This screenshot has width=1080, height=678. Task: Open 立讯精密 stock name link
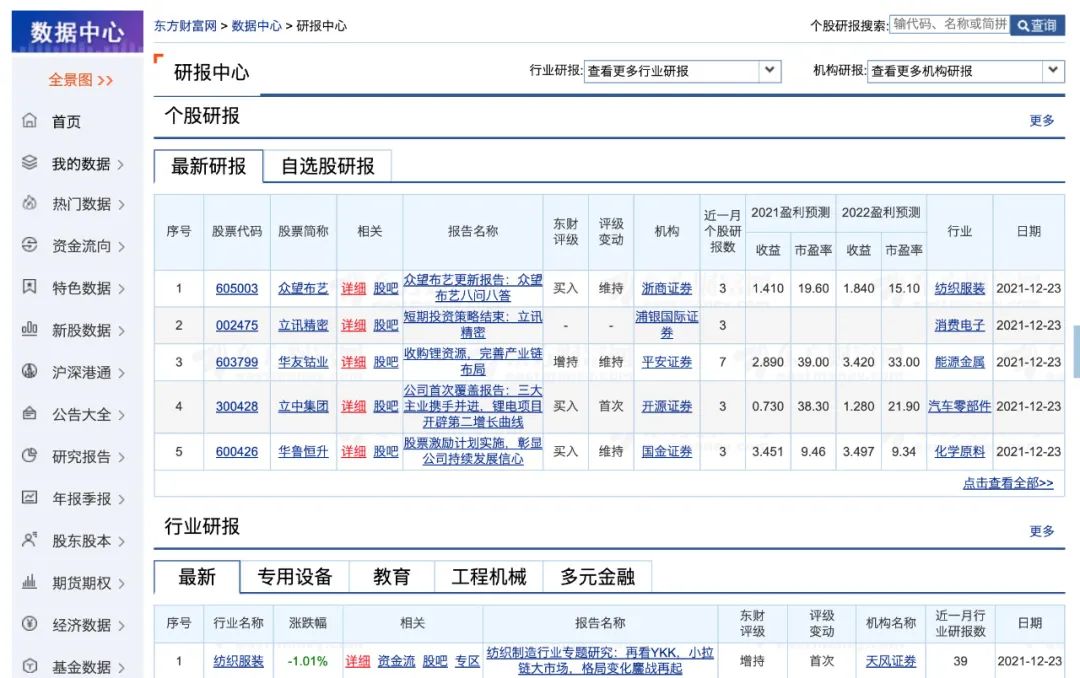point(303,325)
